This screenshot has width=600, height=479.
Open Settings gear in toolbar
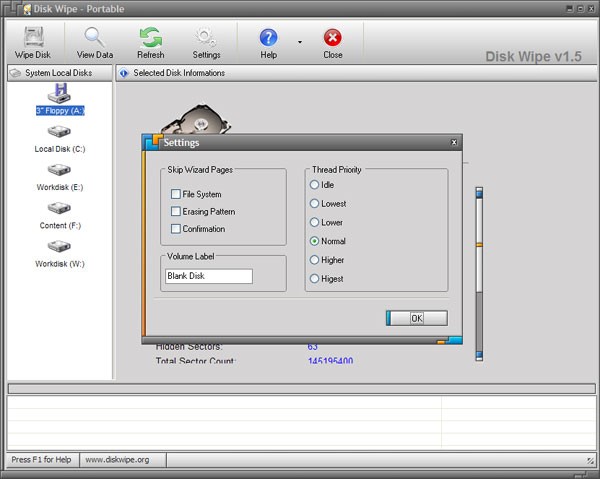point(206,37)
